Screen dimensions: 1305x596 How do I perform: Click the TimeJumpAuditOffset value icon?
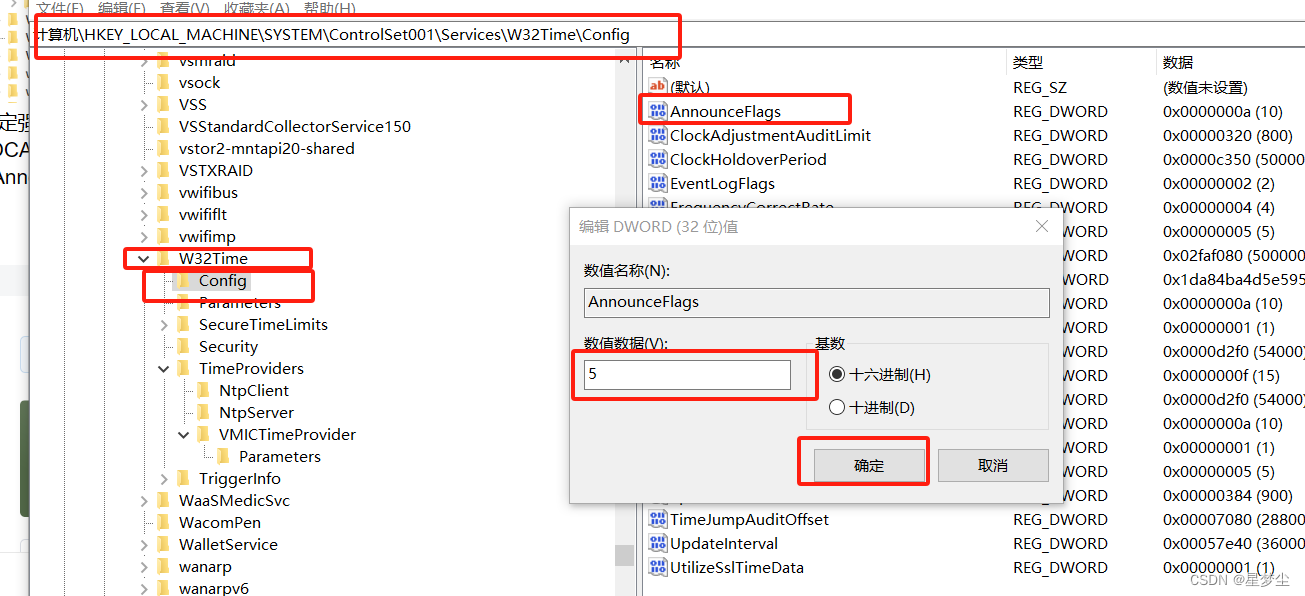coord(657,519)
